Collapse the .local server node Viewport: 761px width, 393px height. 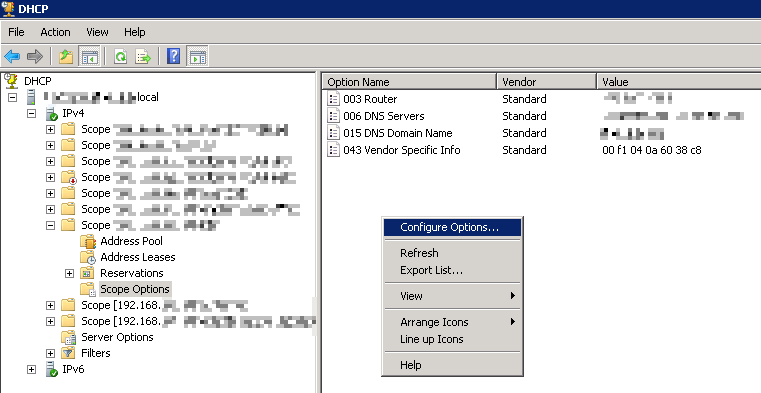pos(13,97)
